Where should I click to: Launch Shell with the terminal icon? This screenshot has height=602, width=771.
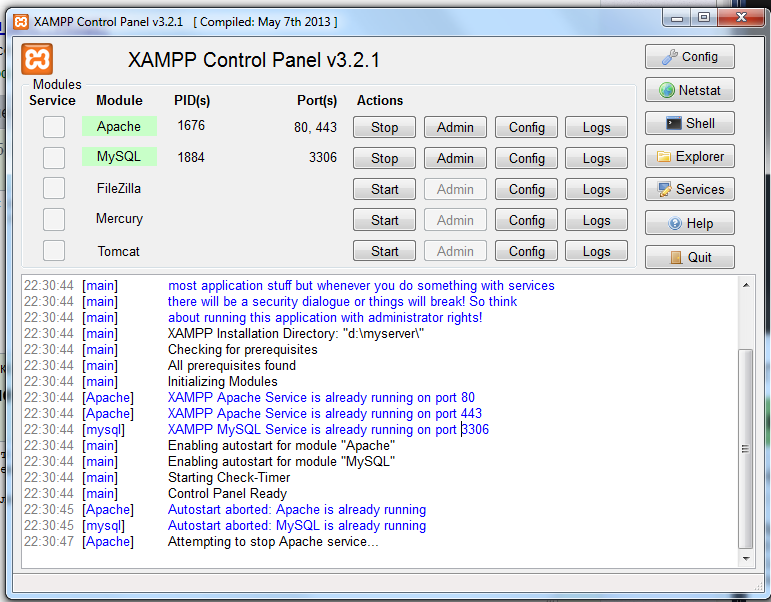pyautogui.click(x=689, y=123)
